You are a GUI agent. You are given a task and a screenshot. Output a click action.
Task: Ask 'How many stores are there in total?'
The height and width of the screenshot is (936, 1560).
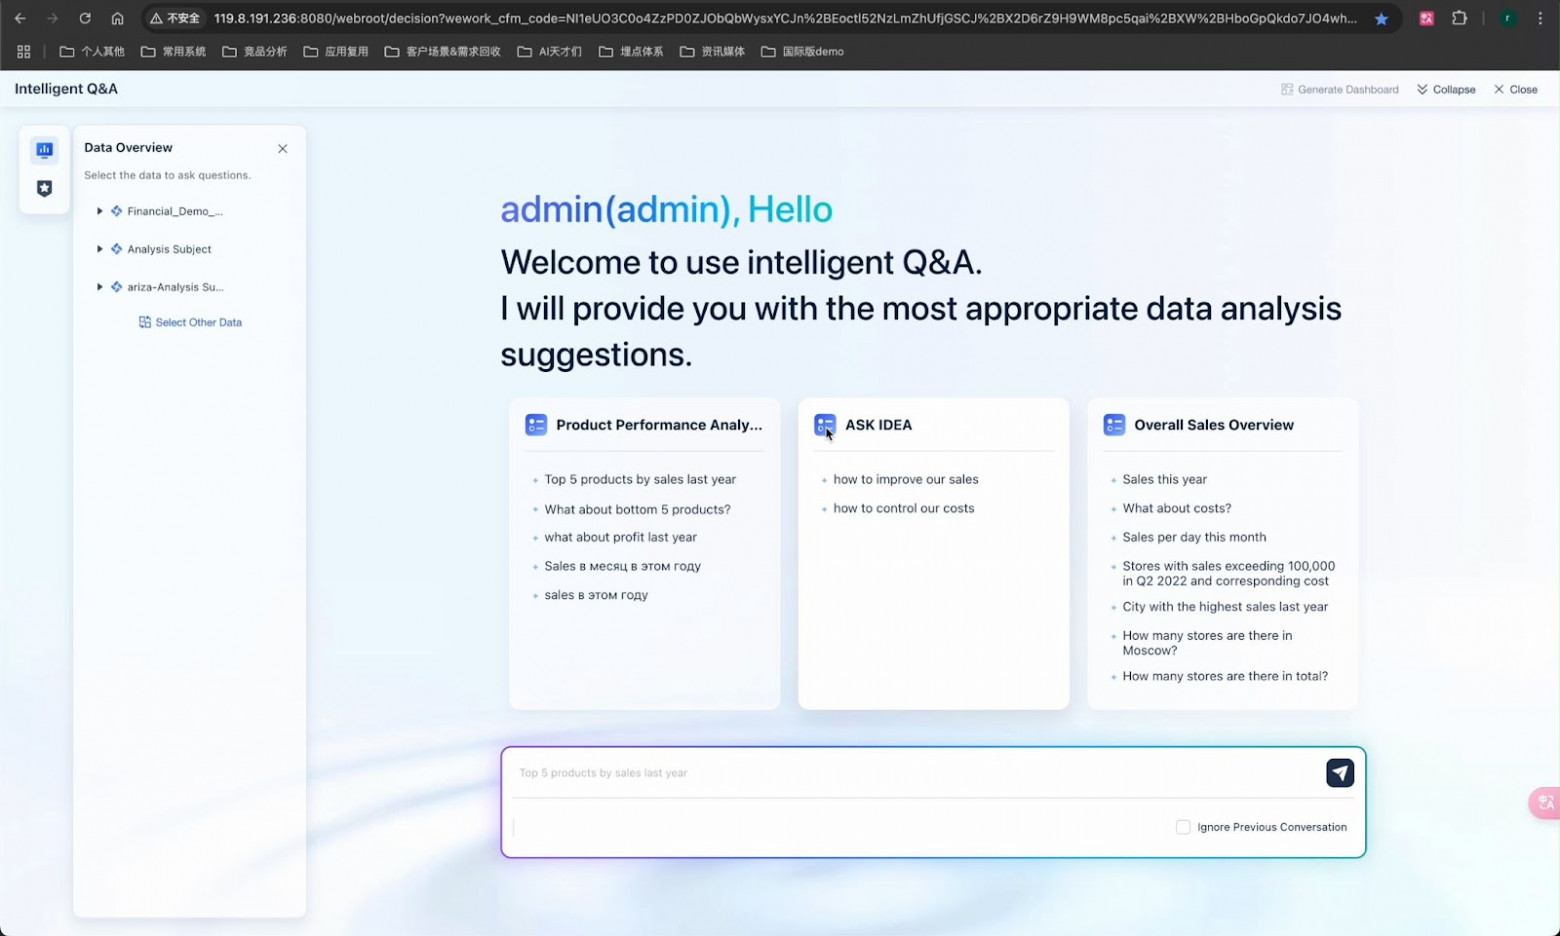(1225, 676)
